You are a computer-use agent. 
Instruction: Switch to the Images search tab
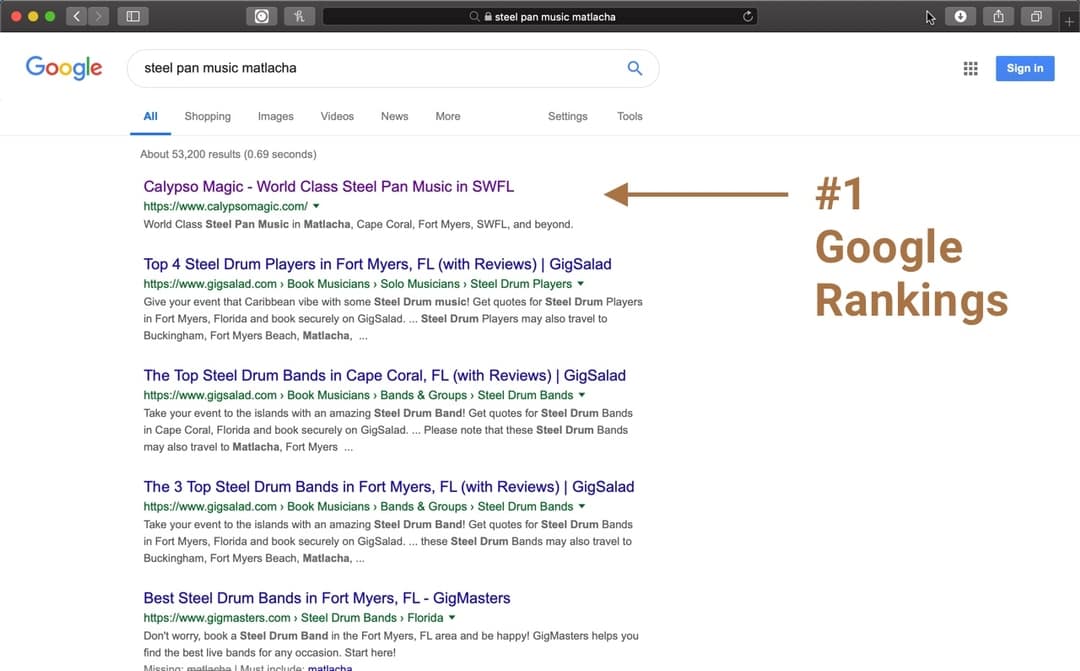pos(275,116)
